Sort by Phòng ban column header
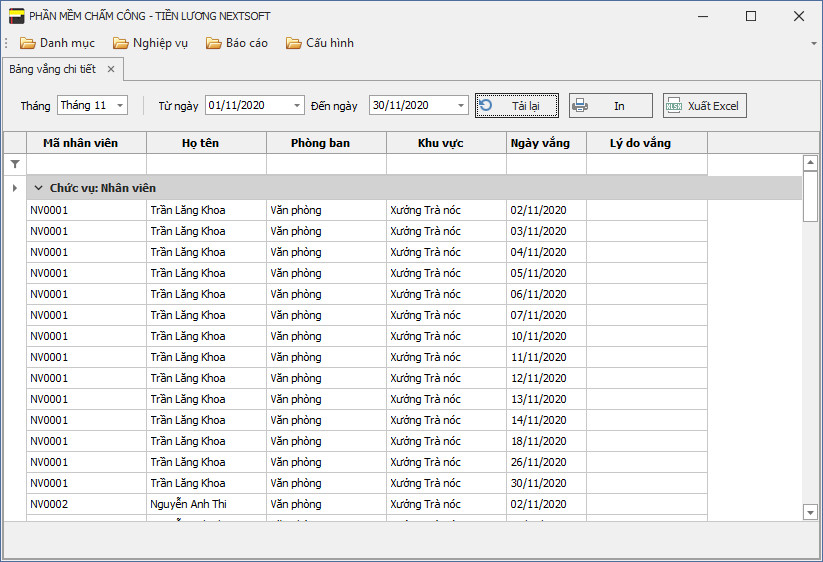 click(x=326, y=143)
